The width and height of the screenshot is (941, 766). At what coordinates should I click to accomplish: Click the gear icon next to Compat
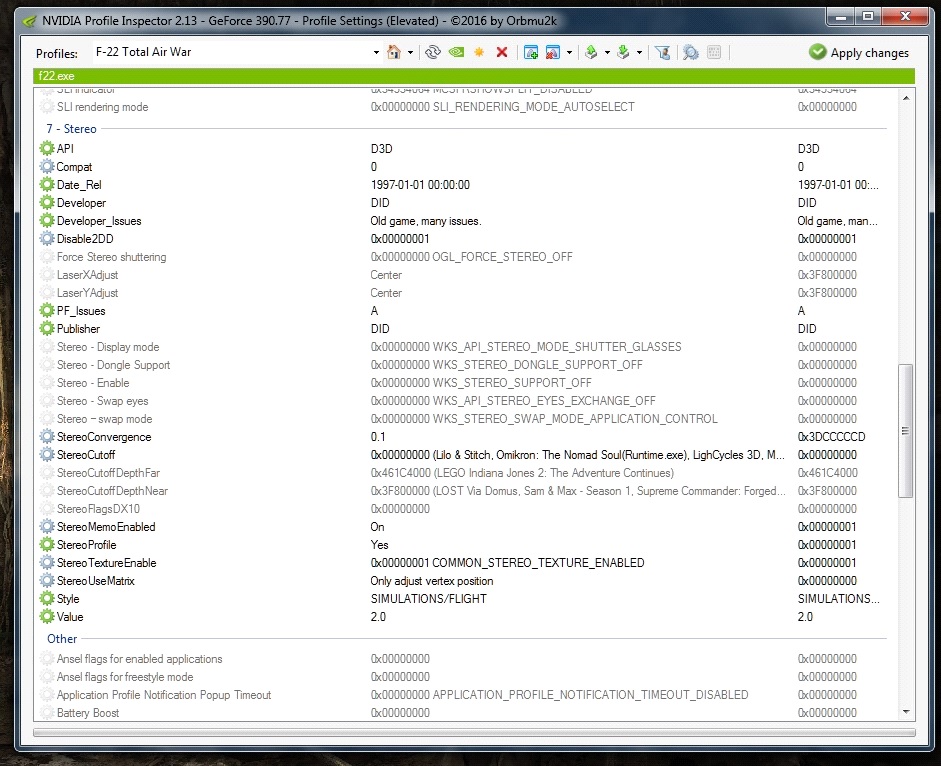coord(47,166)
